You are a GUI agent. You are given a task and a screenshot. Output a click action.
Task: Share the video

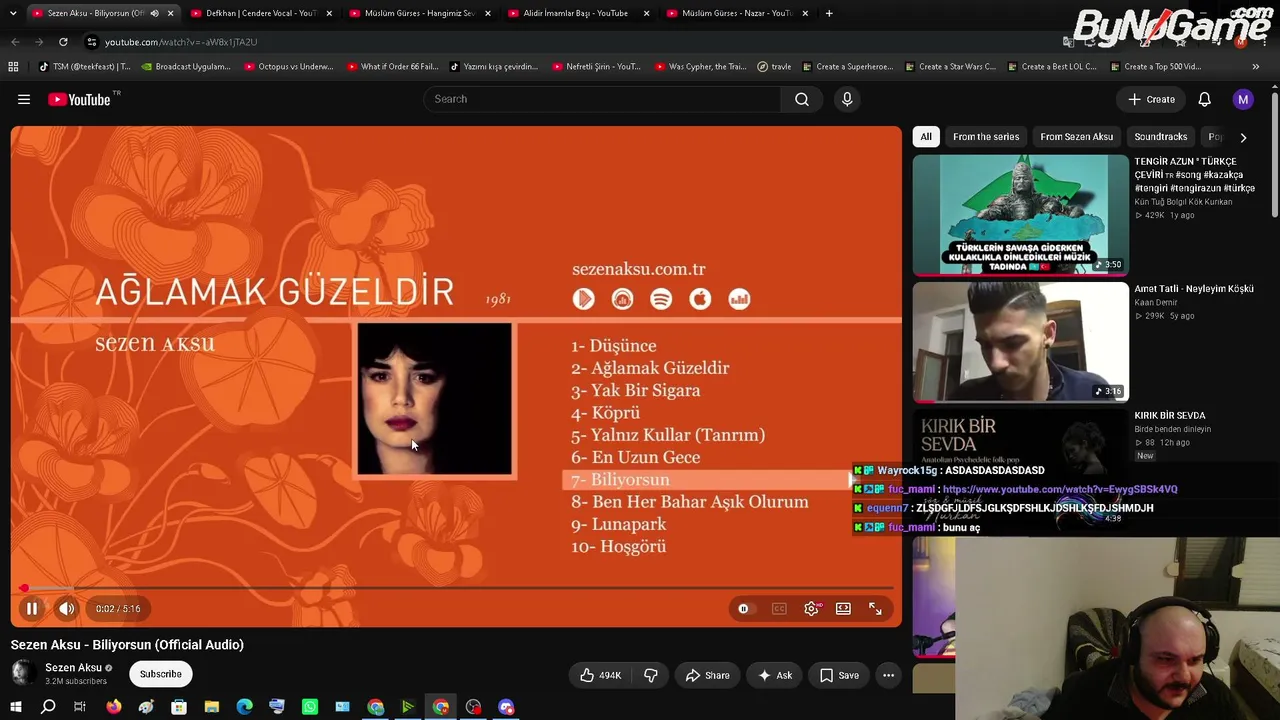[x=707, y=675]
